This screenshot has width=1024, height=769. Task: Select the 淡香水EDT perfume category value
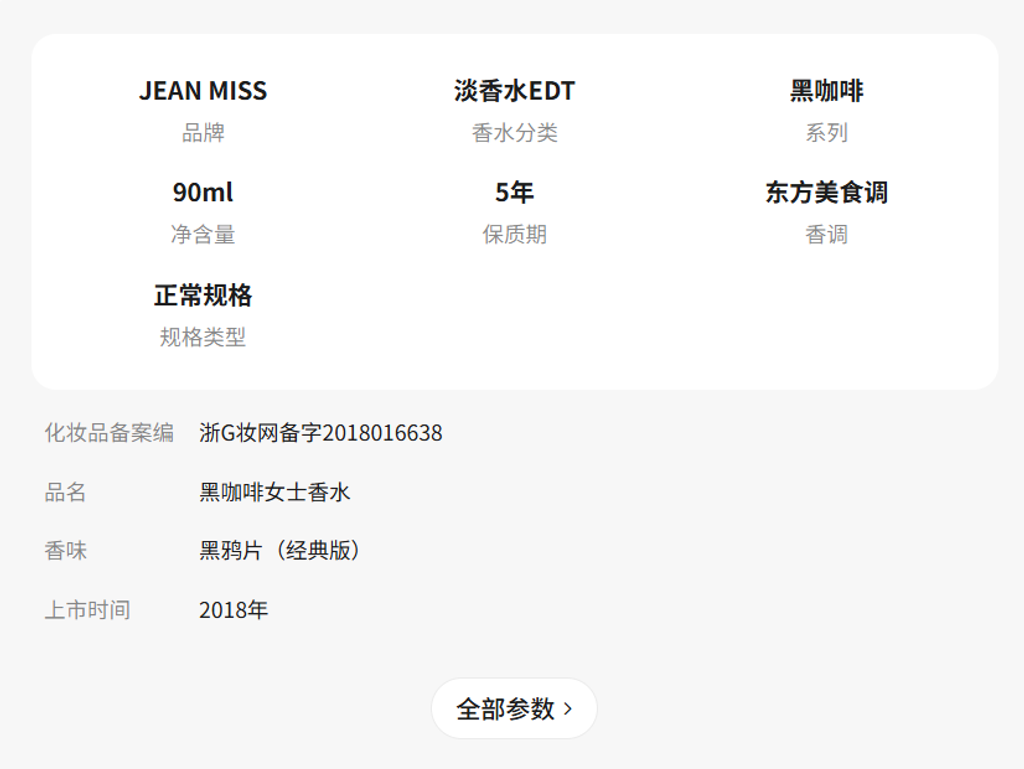[x=514, y=91]
